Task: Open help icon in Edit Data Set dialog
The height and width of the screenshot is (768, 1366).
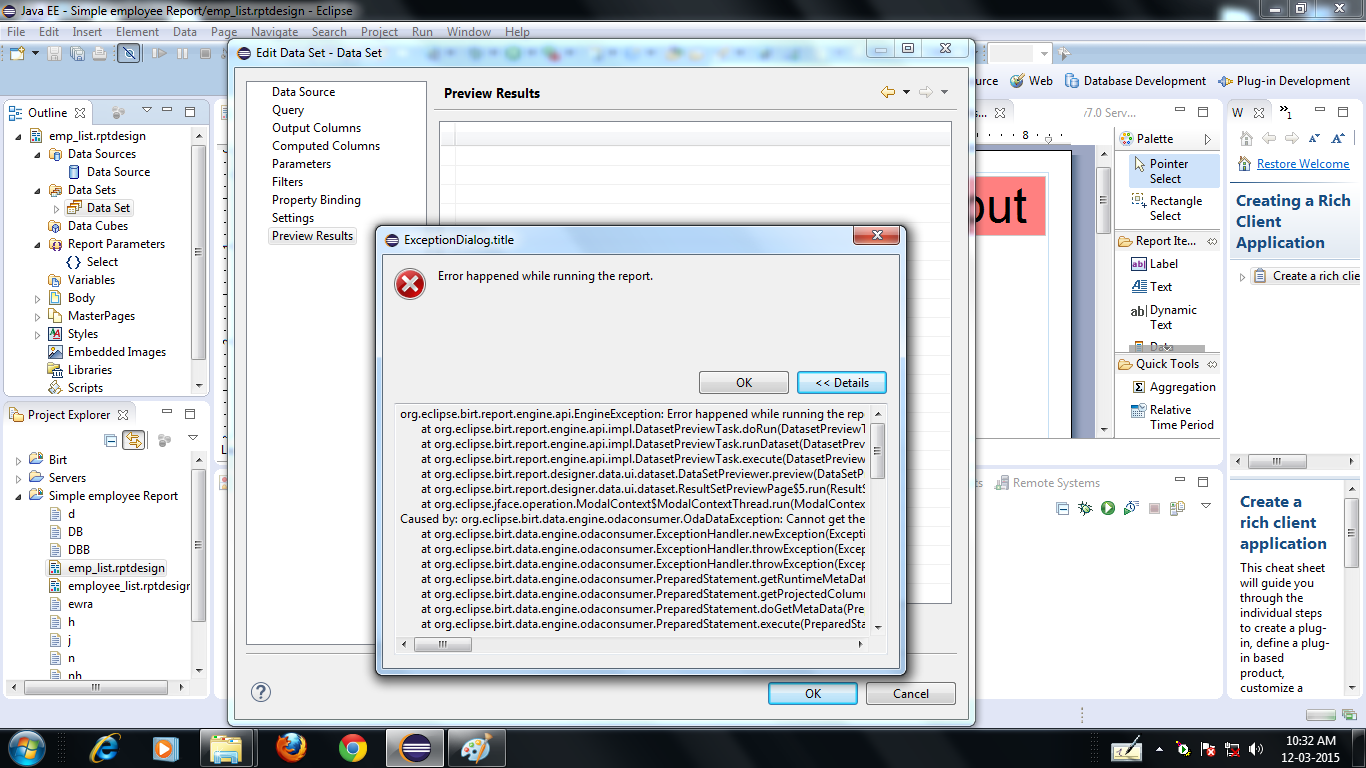Action: tap(260, 692)
